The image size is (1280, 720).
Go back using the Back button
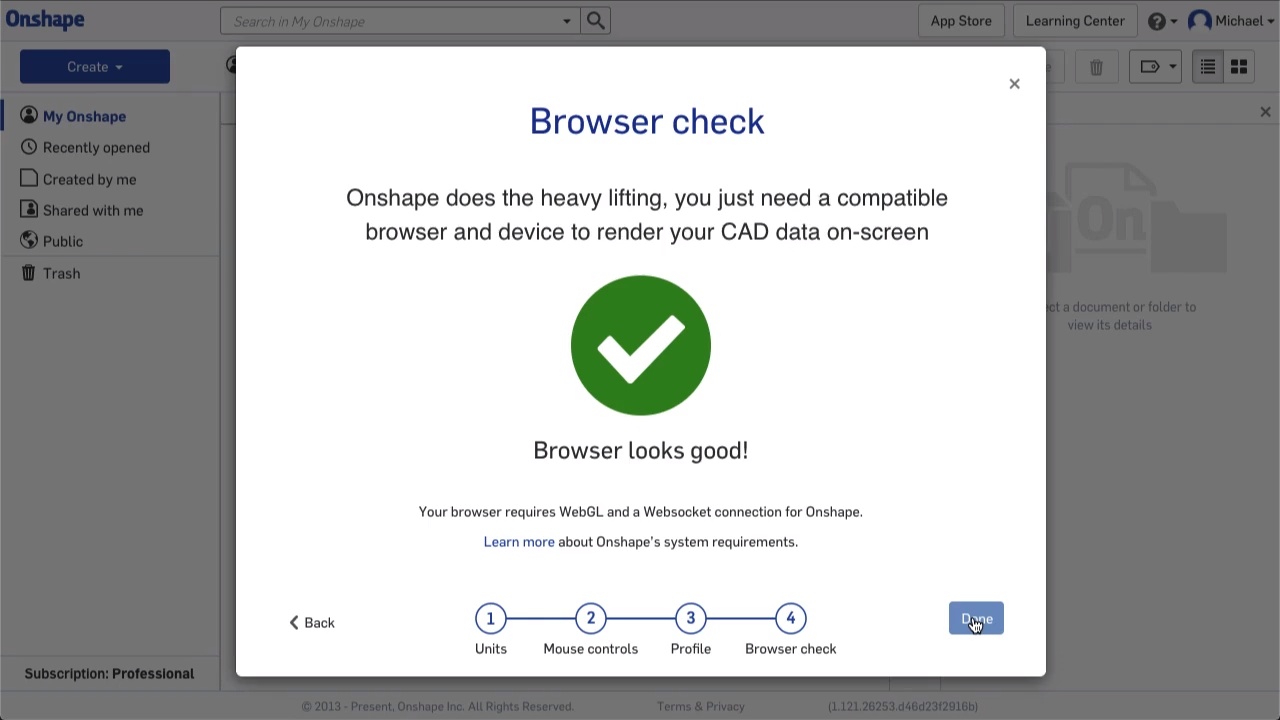point(312,623)
